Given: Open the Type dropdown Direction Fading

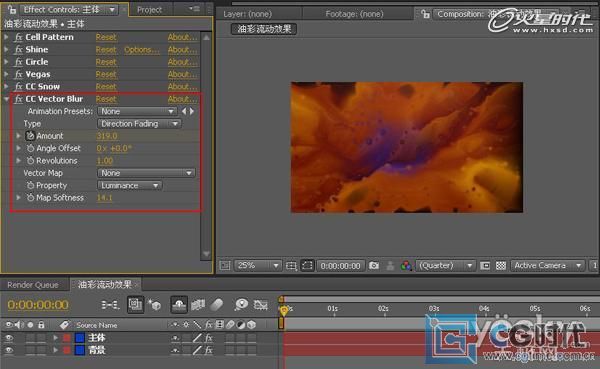Looking at the screenshot, I should point(139,124).
